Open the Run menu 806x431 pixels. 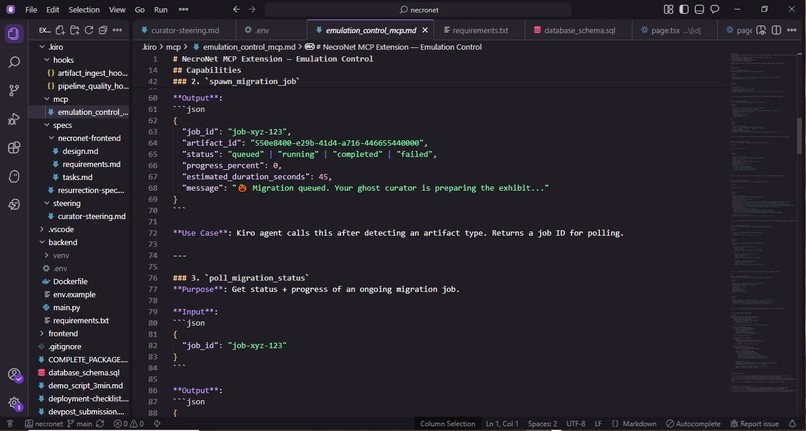pos(160,9)
